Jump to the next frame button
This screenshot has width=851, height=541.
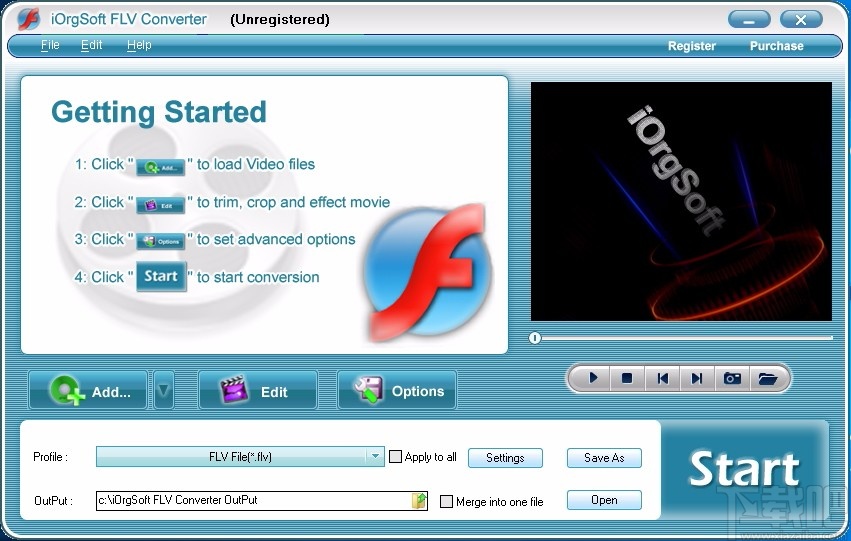click(x=697, y=378)
